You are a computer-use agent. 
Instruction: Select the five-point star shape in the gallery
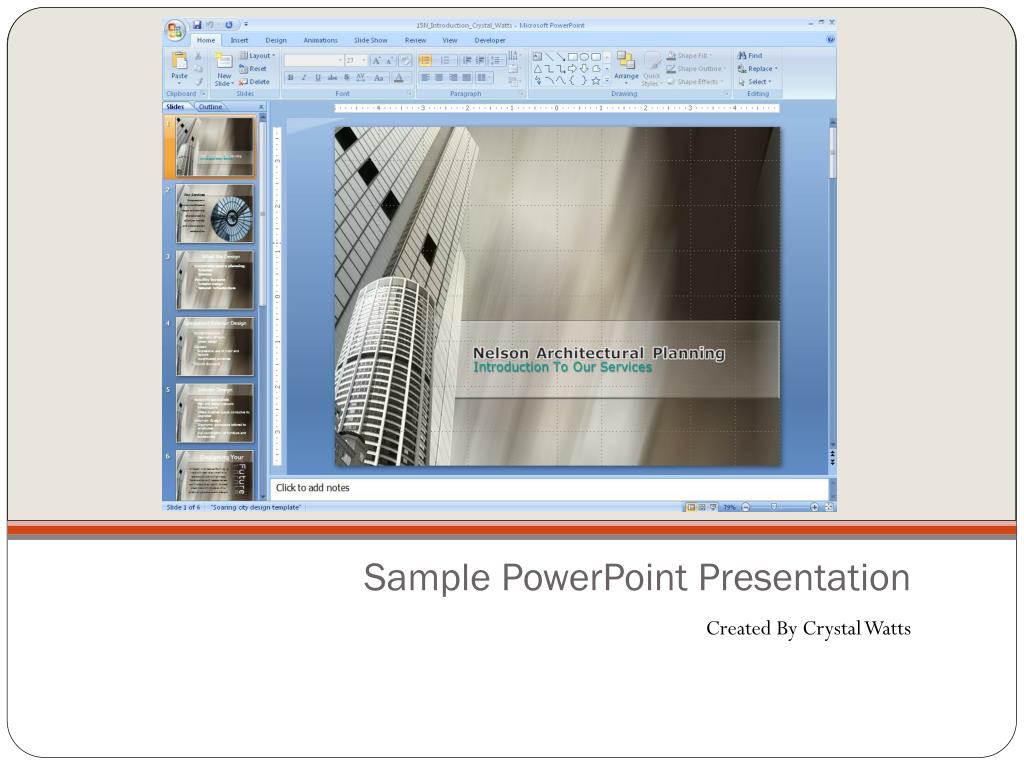[596, 80]
